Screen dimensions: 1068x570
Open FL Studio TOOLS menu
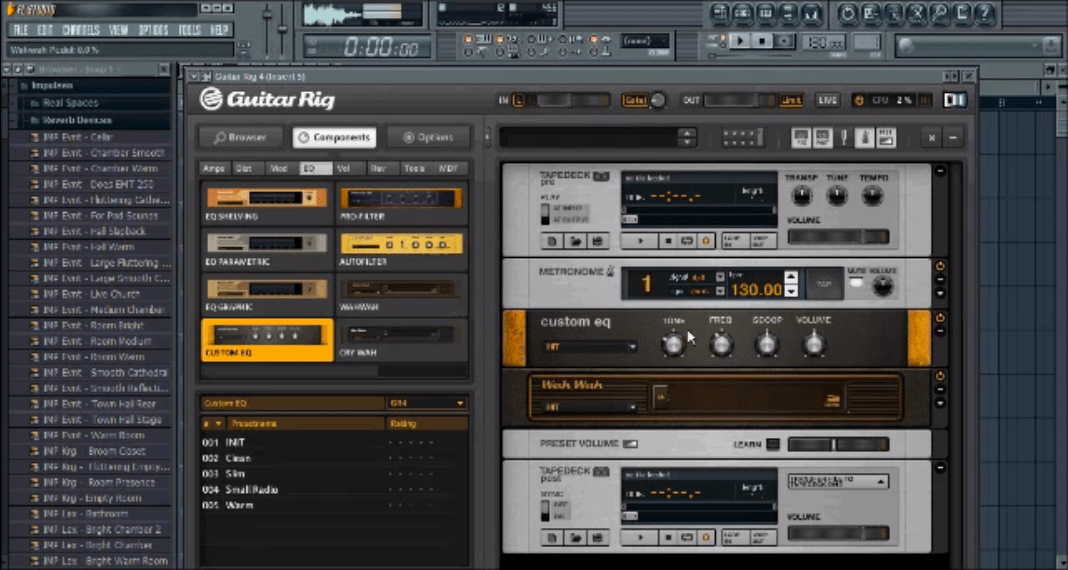189,31
